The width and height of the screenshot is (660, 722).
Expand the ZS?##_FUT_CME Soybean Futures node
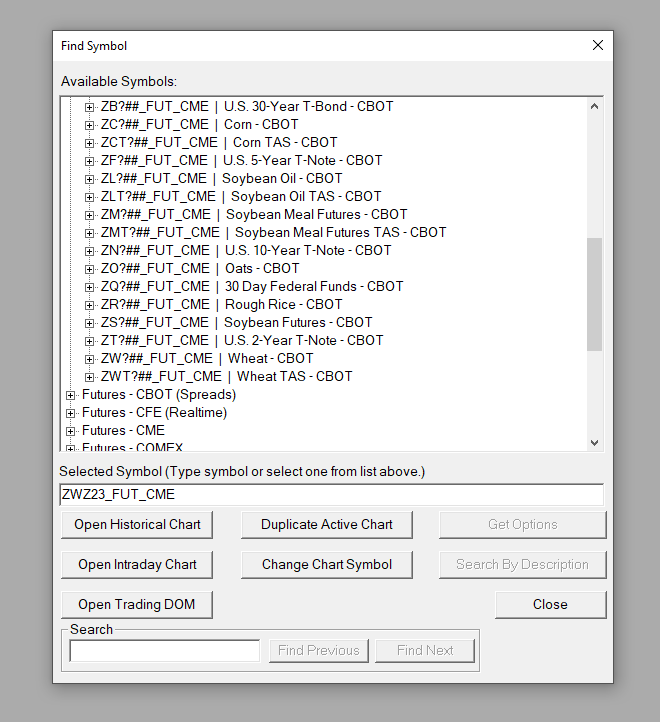tap(89, 323)
